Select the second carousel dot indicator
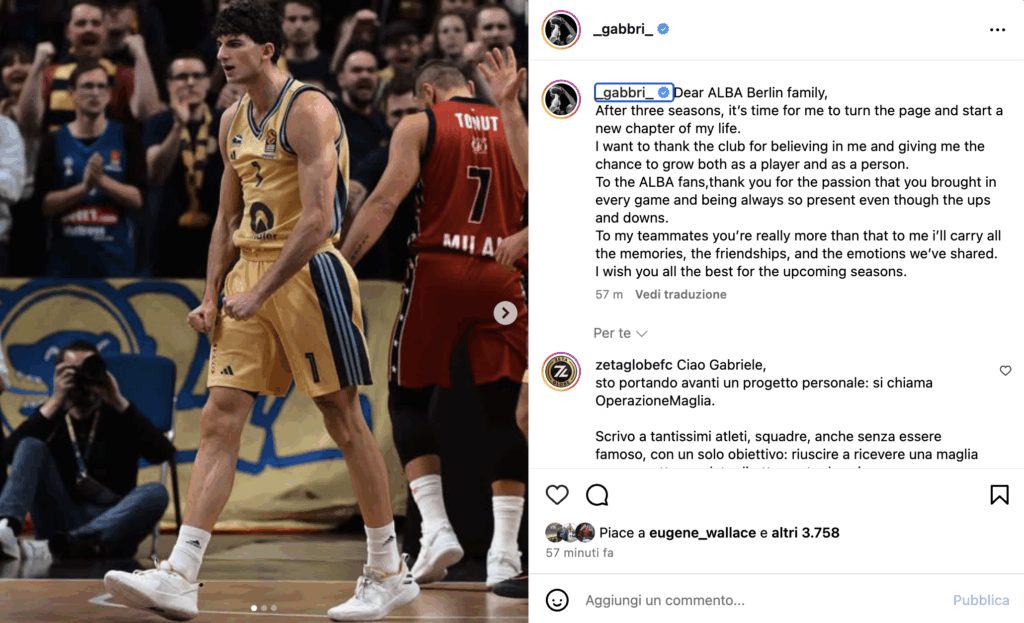This screenshot has width=1024, height=623. [264, 608]
